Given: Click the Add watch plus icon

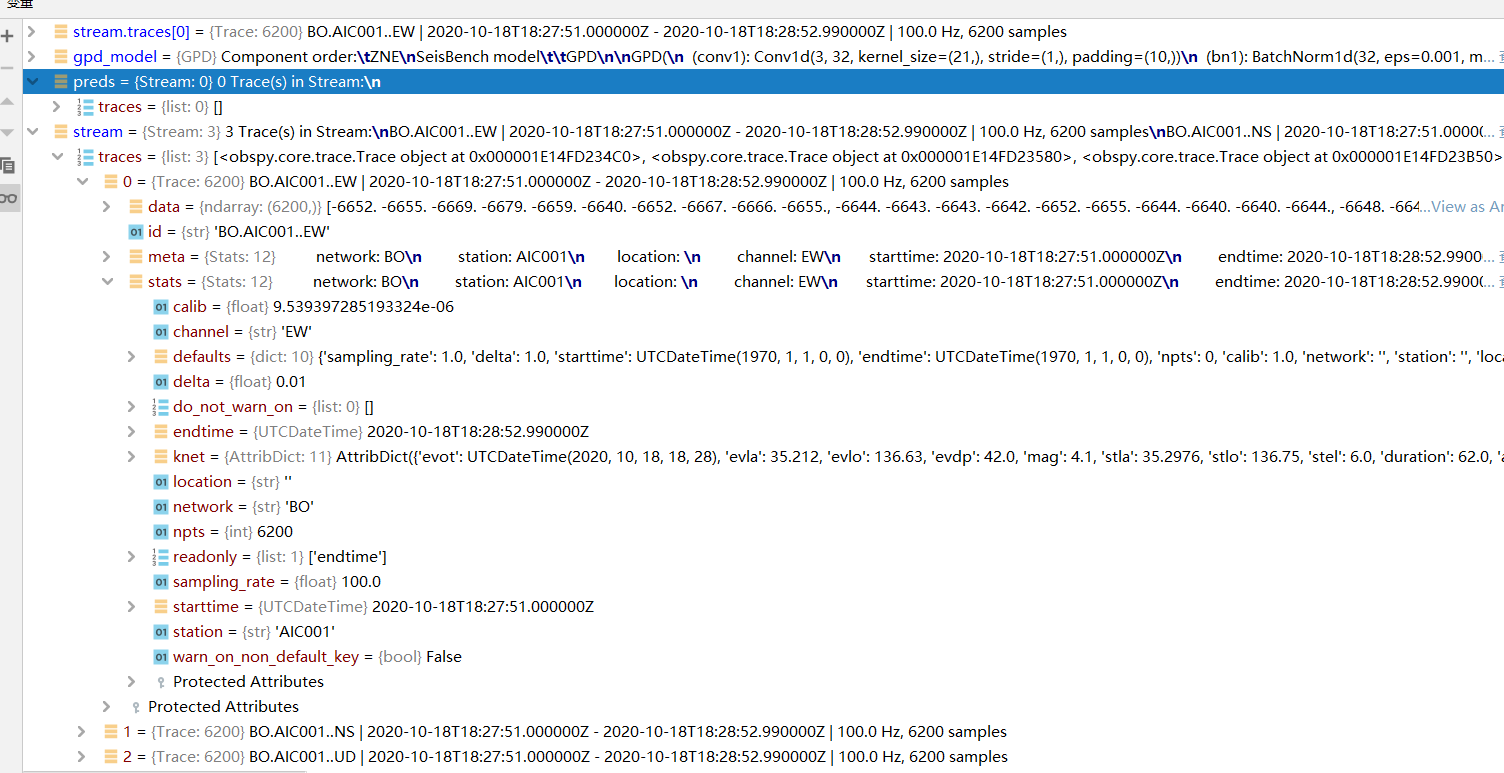Looking at the screenshot, I should pos(8,35).
